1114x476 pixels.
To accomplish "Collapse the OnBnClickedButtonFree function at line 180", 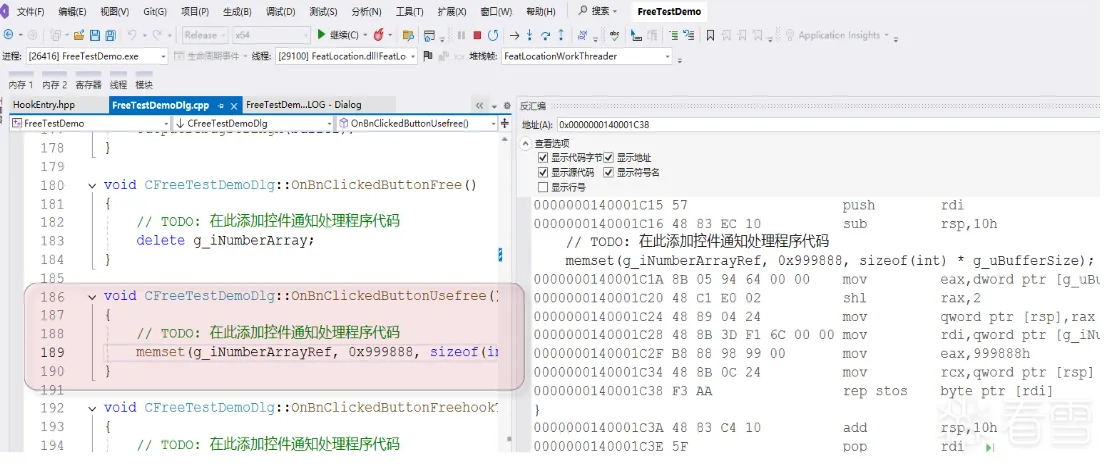I will click(92, 185).
